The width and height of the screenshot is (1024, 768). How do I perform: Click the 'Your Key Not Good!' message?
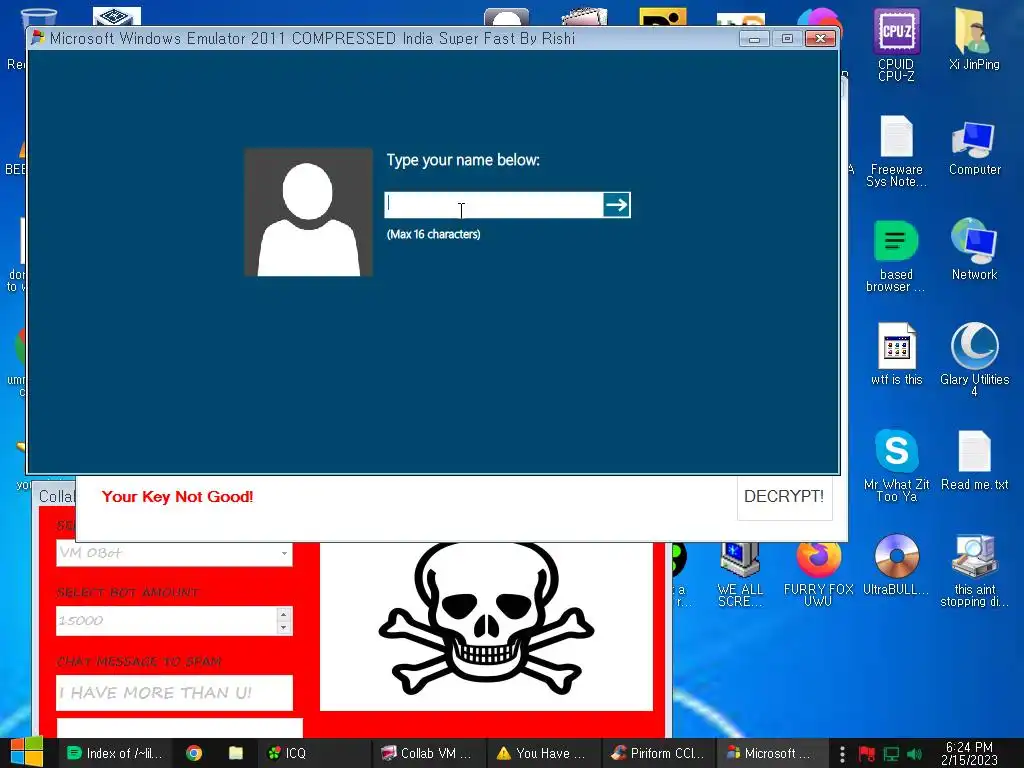pos(177,497)
